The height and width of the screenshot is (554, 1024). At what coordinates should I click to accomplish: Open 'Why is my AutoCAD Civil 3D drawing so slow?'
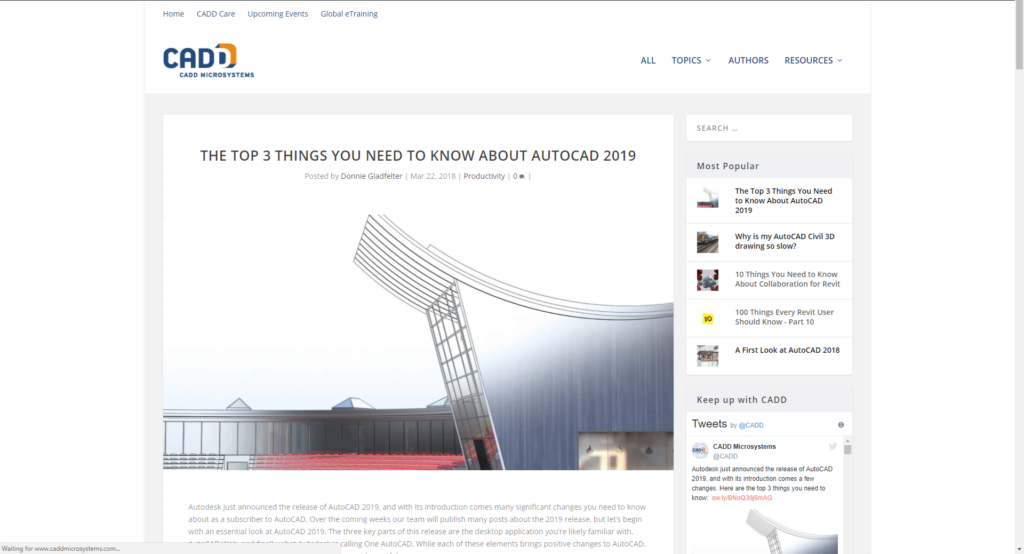[x=784, y=241]
